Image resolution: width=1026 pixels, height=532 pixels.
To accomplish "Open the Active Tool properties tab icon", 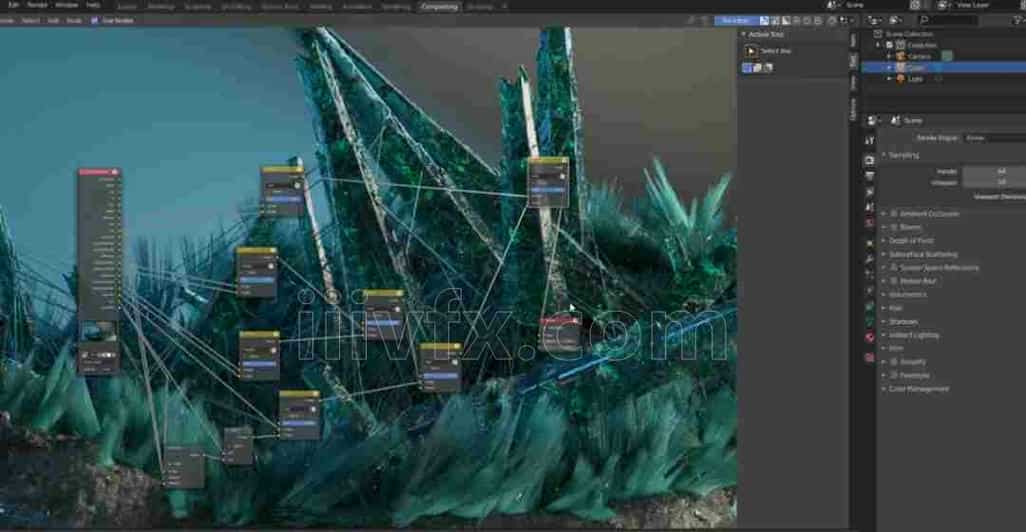I will click(869, 141).
